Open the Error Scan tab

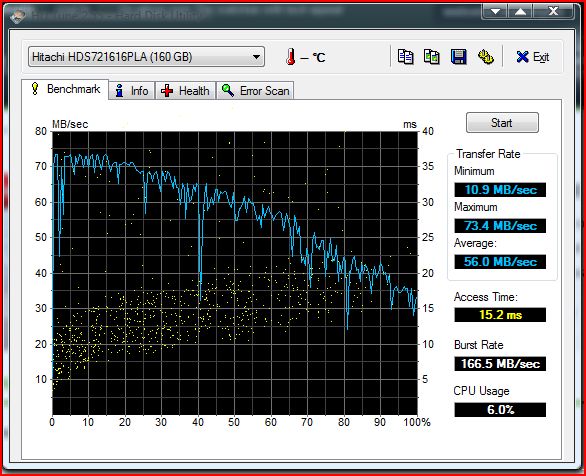pyautogui.click(x=255, y=91)
